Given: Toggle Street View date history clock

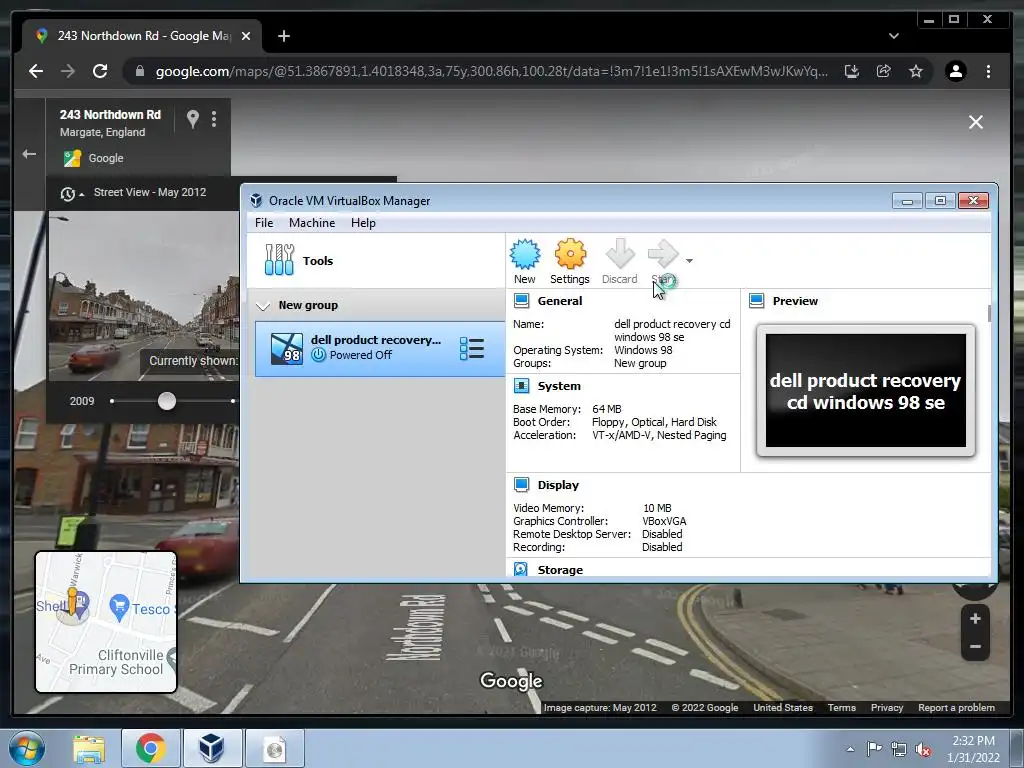Looking at the screenshot, I should pos(71,193).
